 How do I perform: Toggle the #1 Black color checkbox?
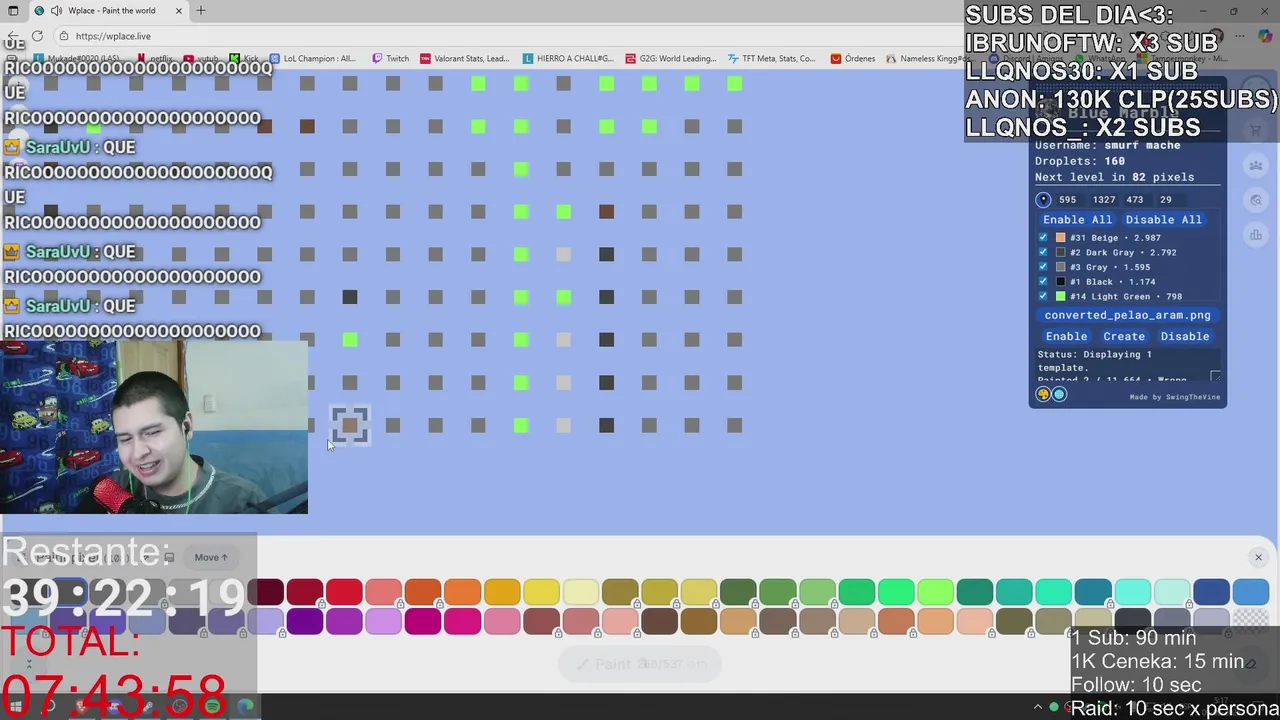point(1043,281)
